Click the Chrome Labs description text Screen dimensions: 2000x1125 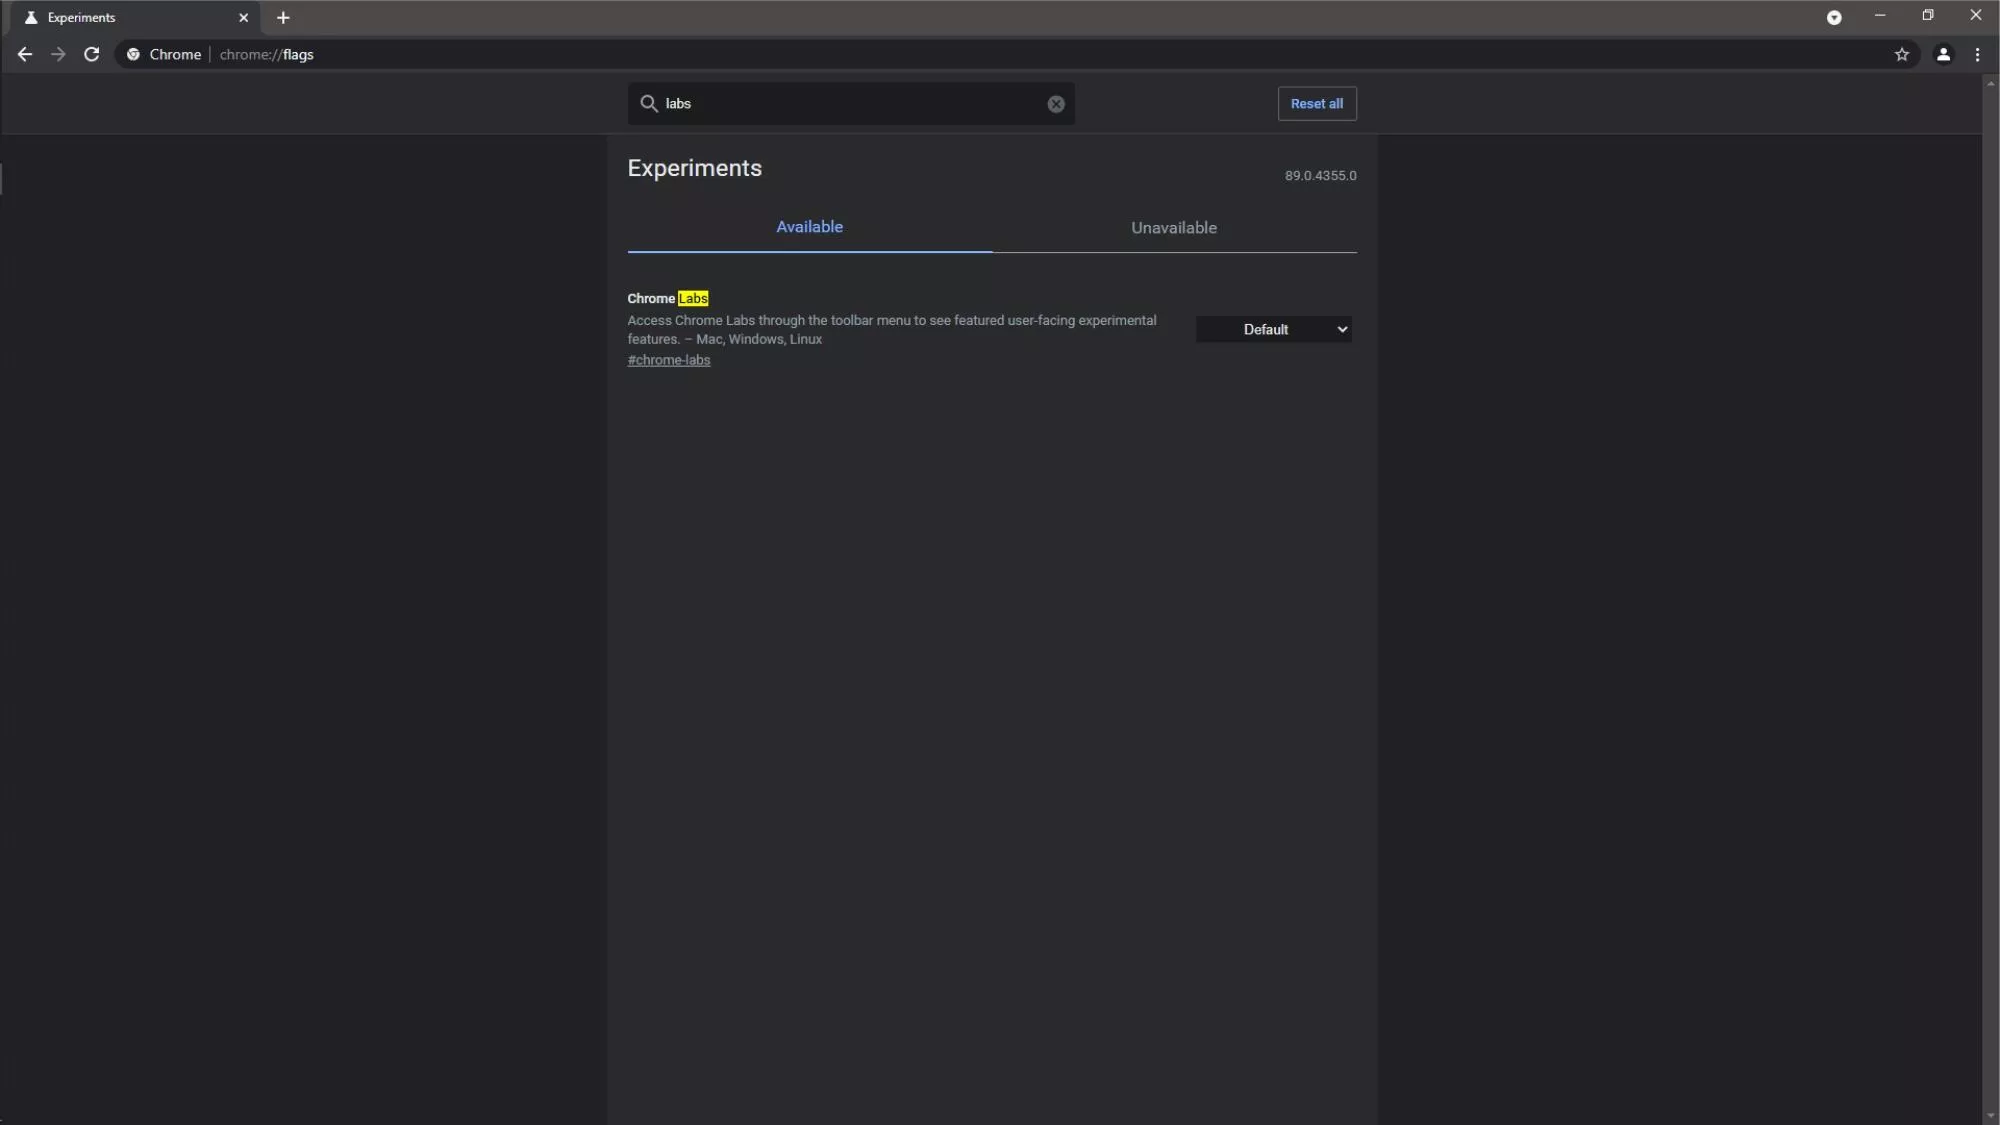[892, 330]
